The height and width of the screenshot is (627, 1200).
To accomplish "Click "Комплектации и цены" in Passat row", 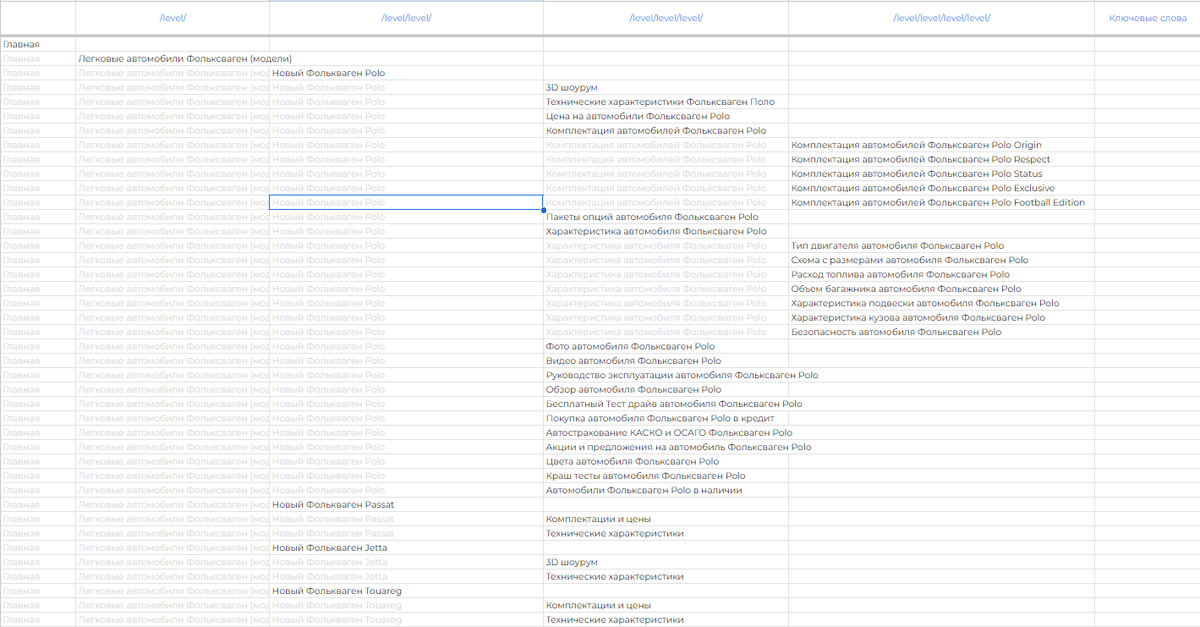I will click(666, 520).
